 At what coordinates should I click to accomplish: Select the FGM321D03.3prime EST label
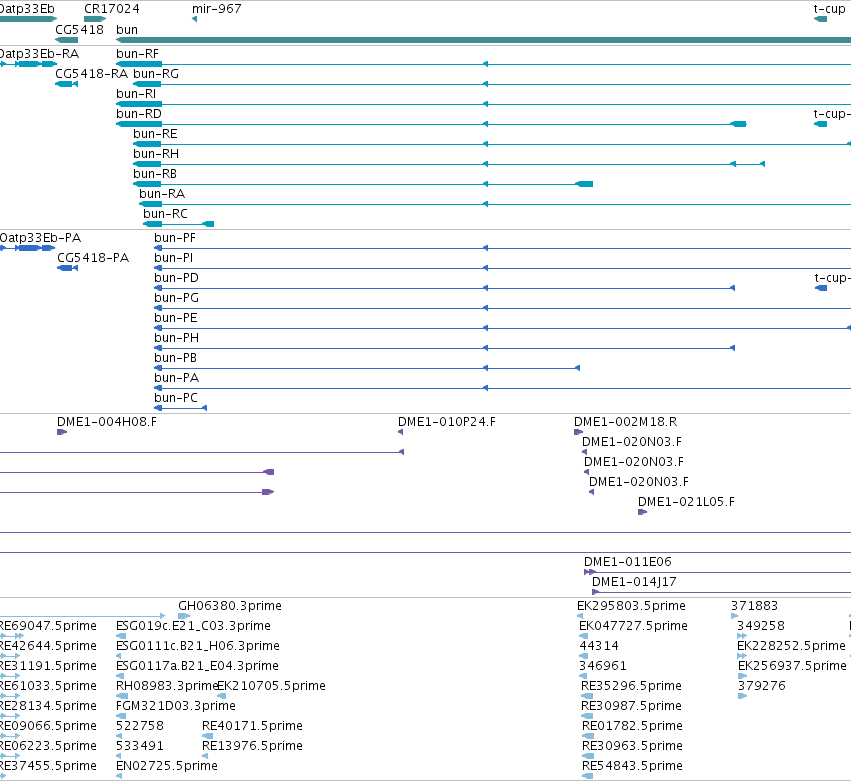pyautogui.click(x=176, y=706)
